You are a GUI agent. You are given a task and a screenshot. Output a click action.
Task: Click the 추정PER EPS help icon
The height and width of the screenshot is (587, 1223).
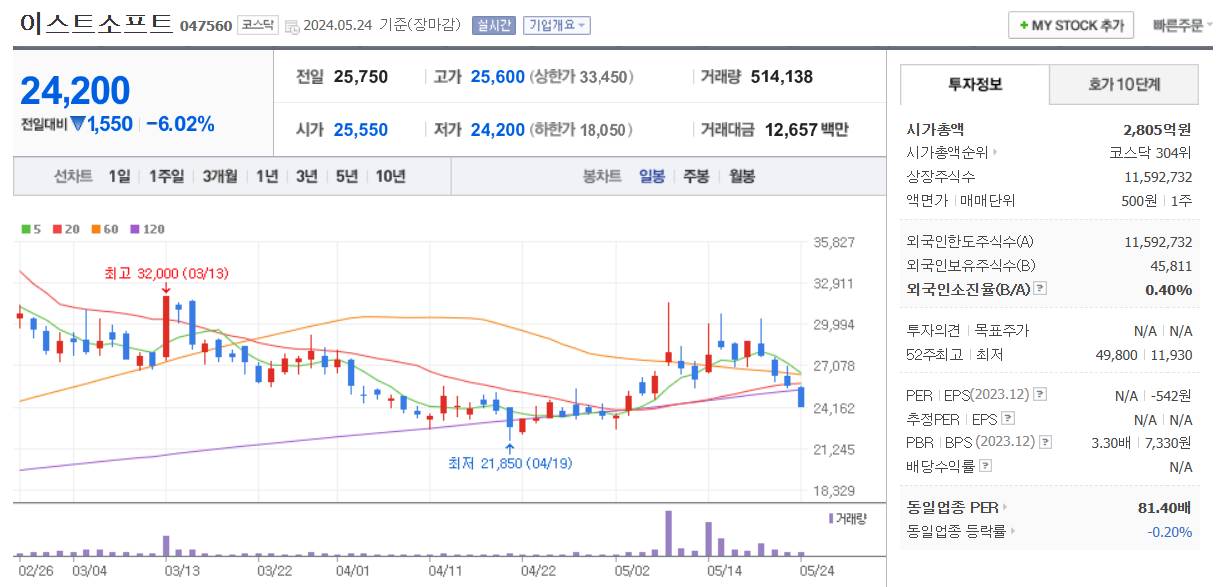[x=1010, y=419]
